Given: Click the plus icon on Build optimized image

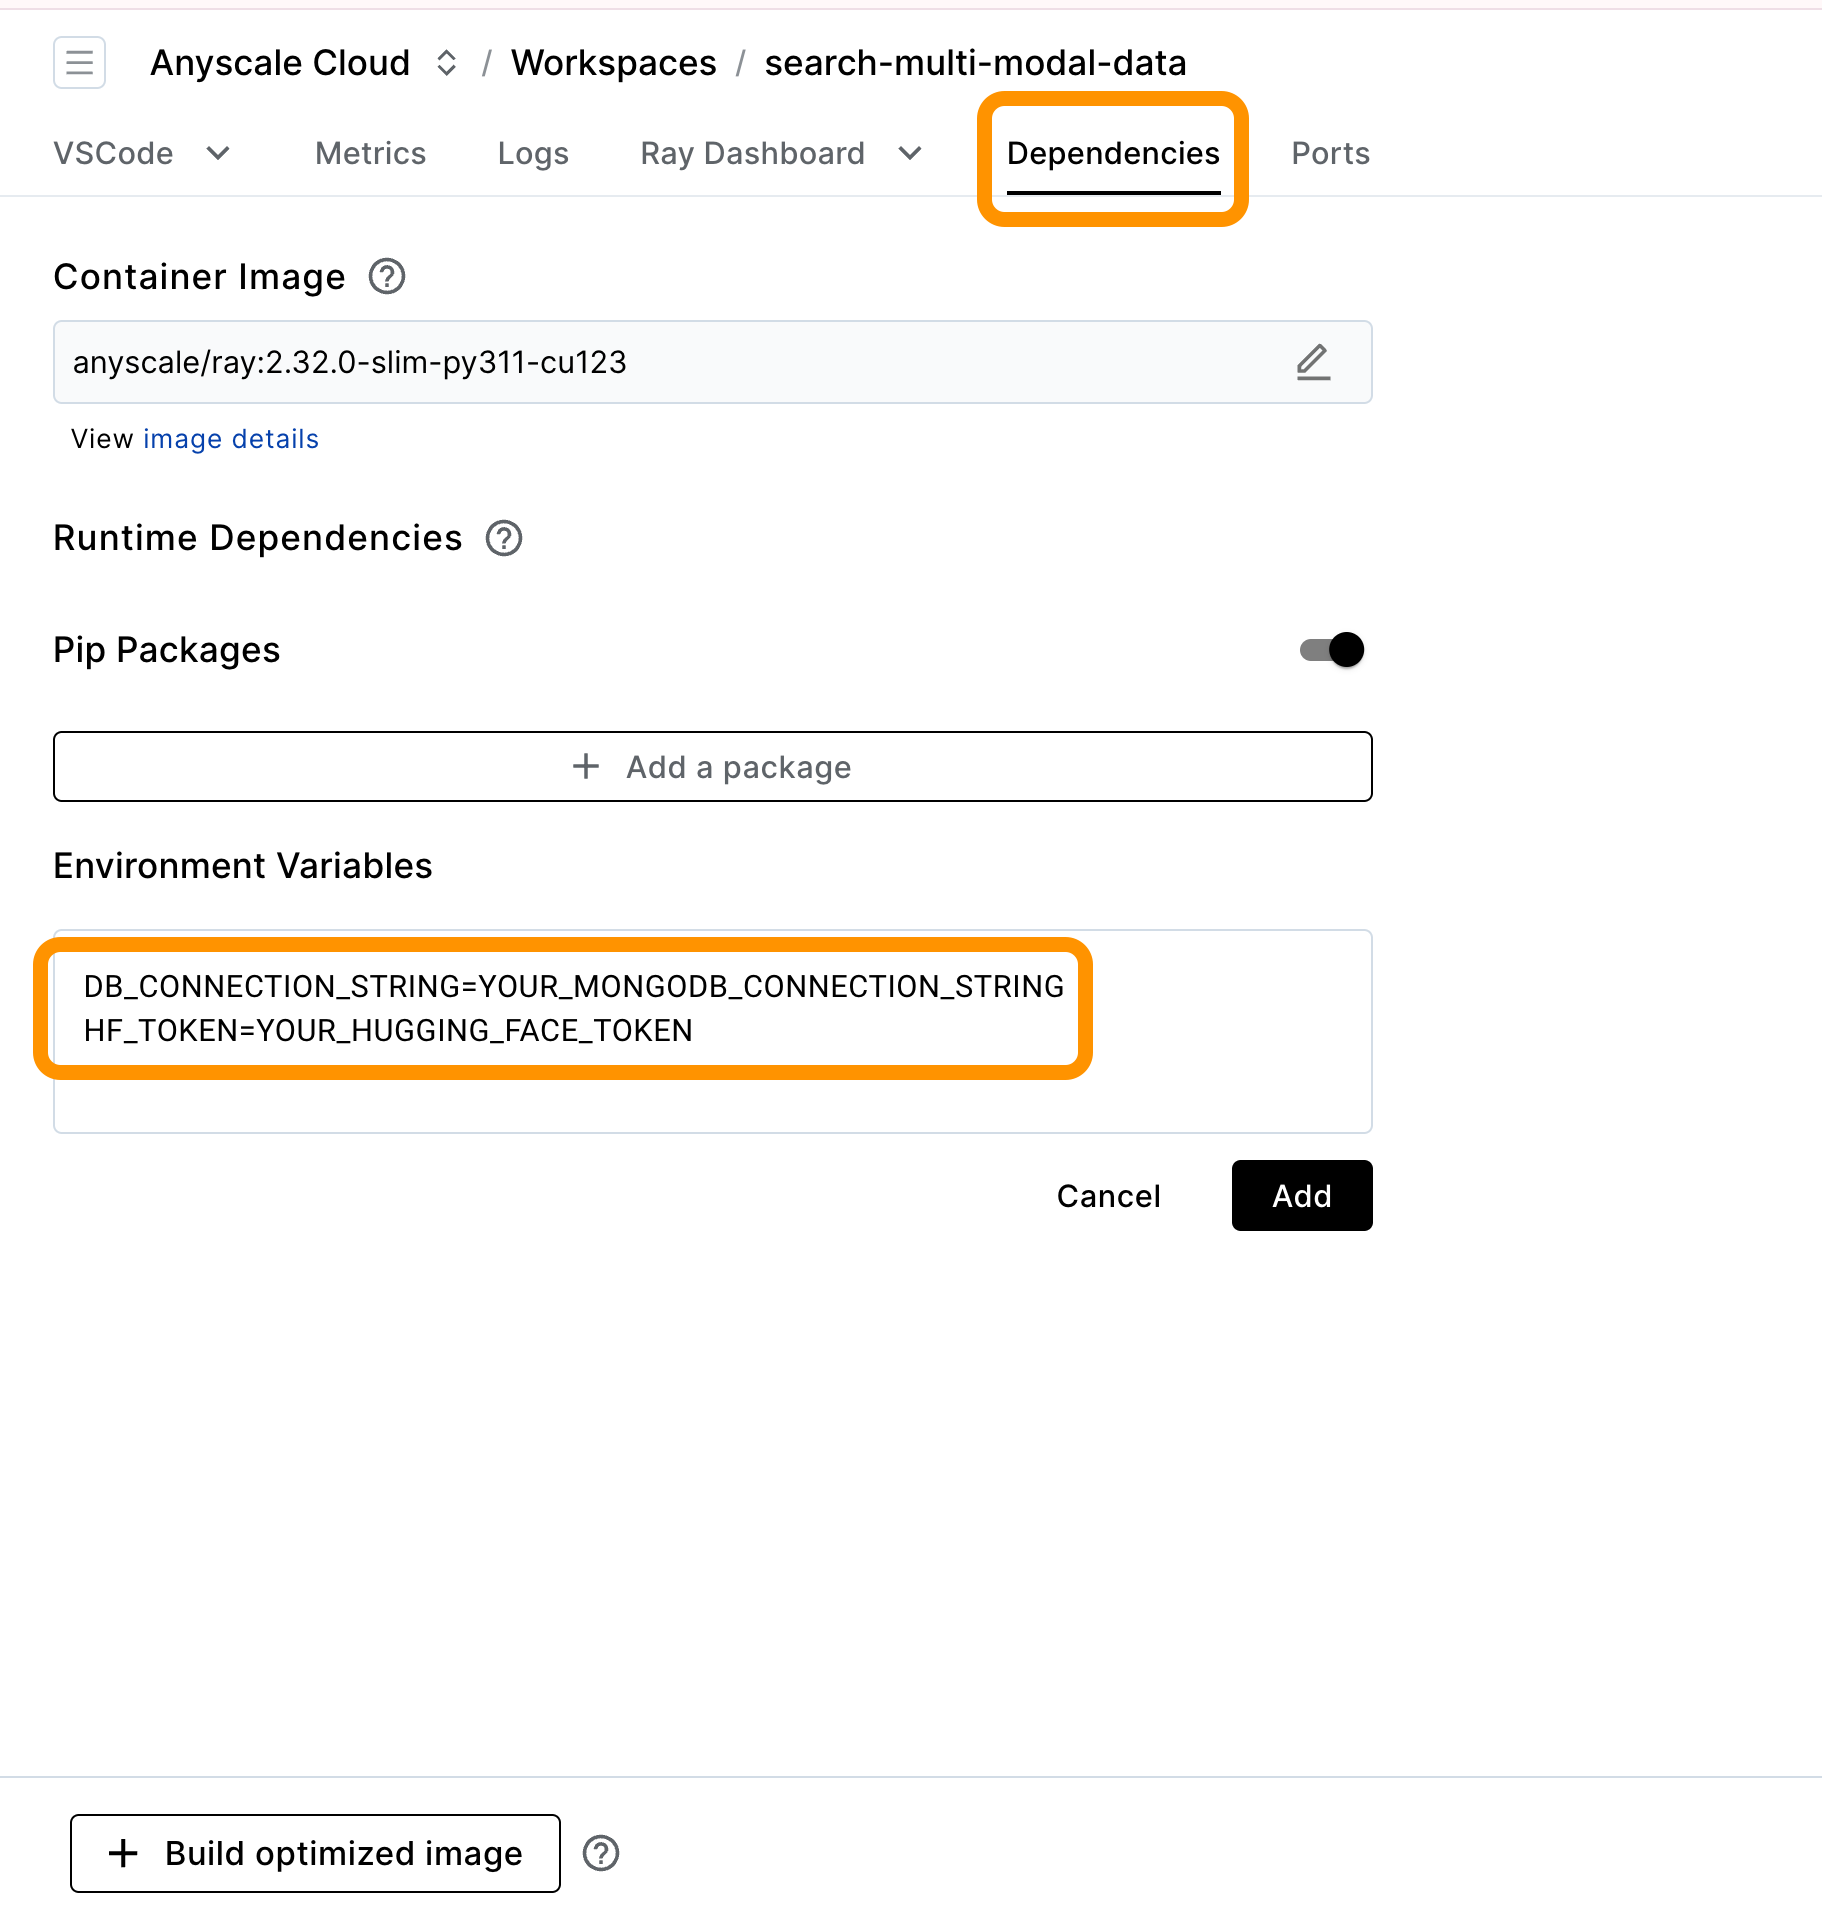Looking at the screenshot, I should [x=123, y=1853].
